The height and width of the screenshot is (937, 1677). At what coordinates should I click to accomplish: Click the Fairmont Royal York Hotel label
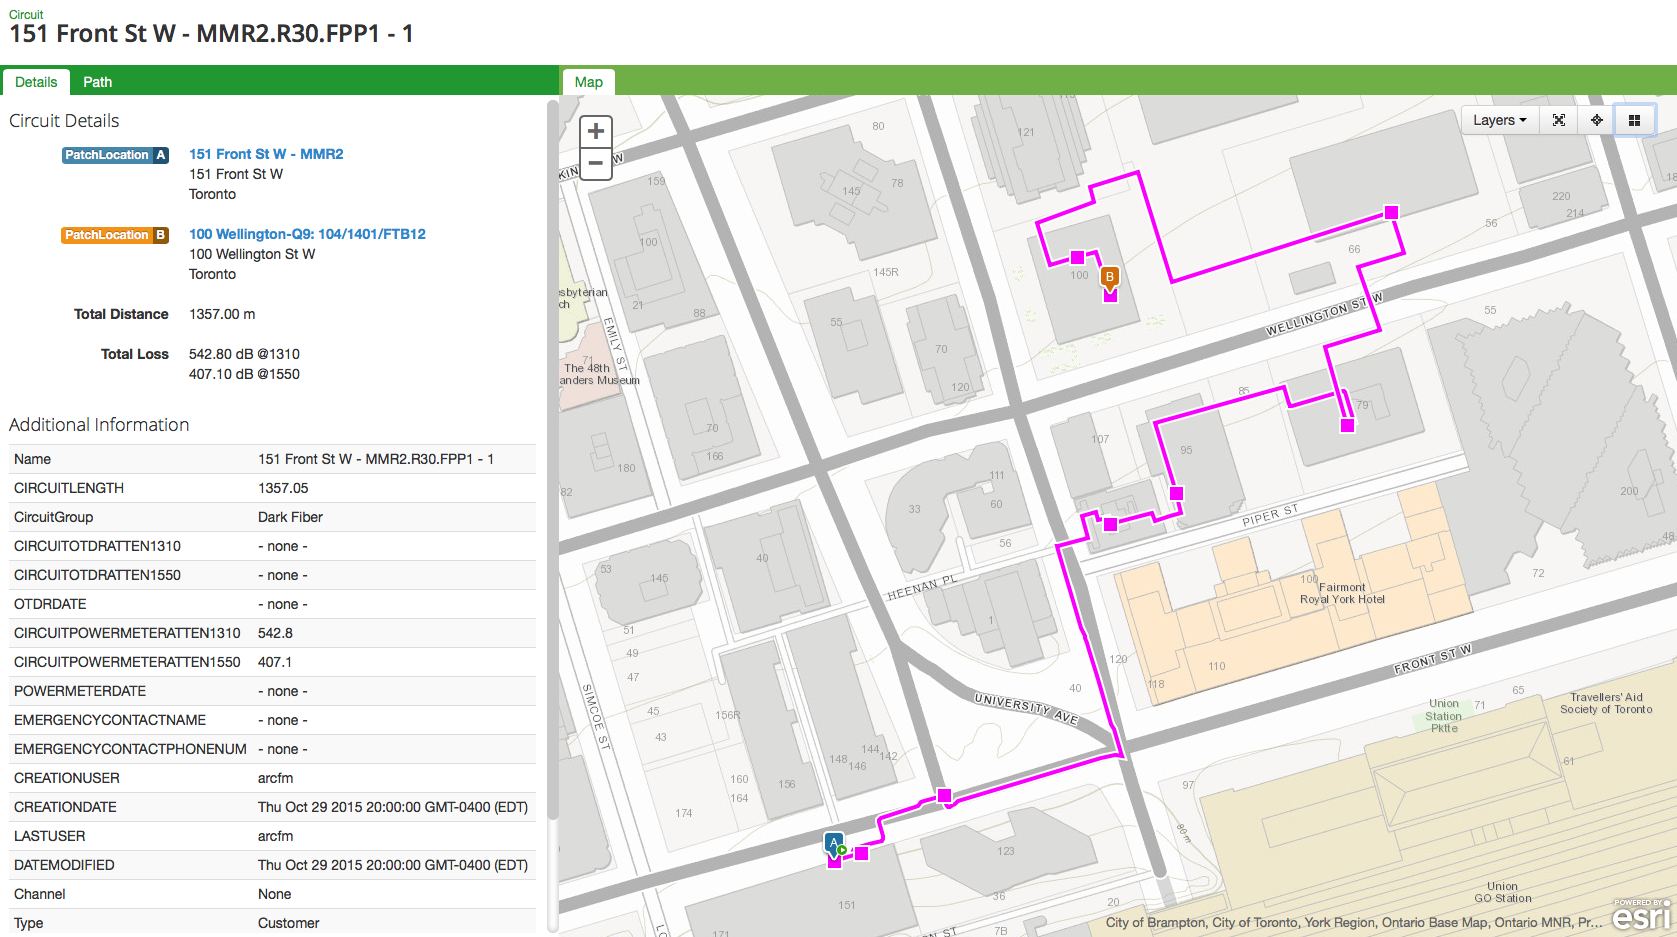coord(1342,594)
